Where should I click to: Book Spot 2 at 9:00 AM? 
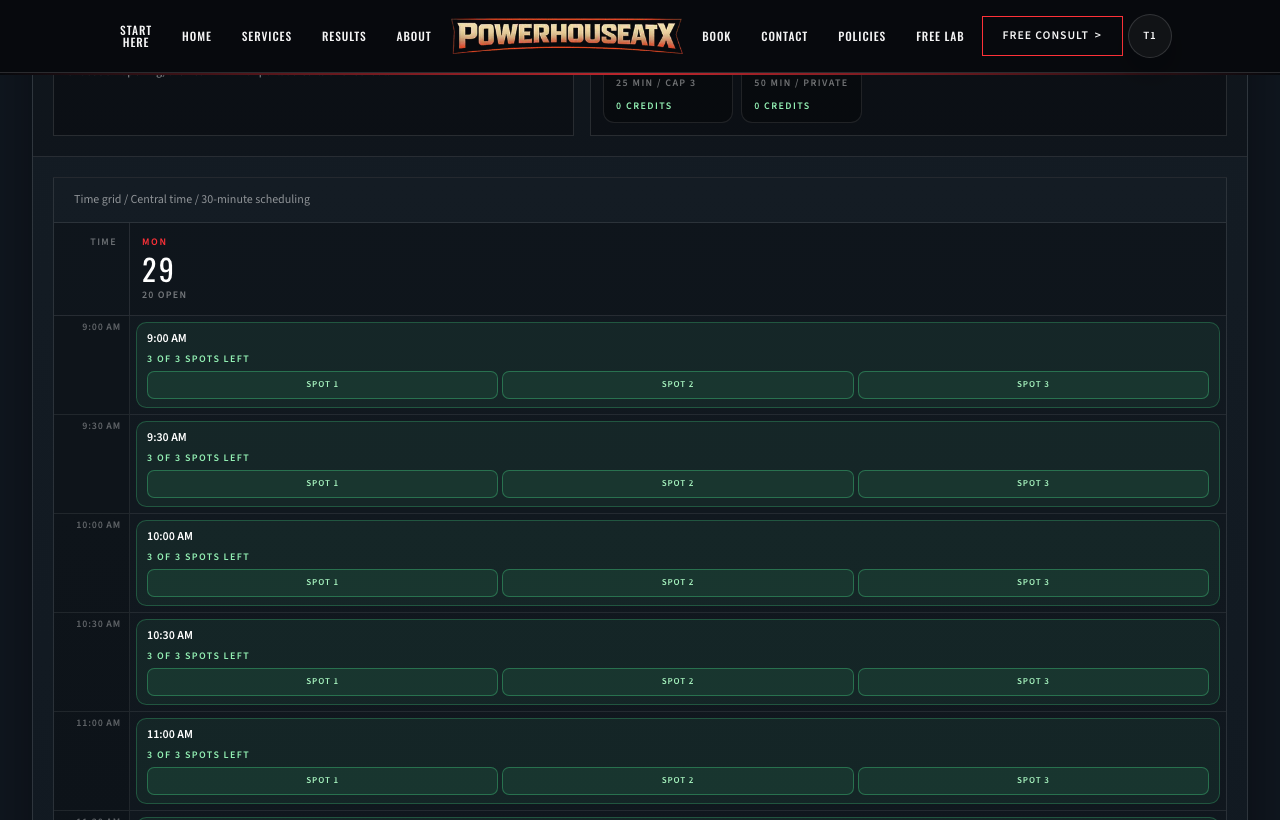678,385
